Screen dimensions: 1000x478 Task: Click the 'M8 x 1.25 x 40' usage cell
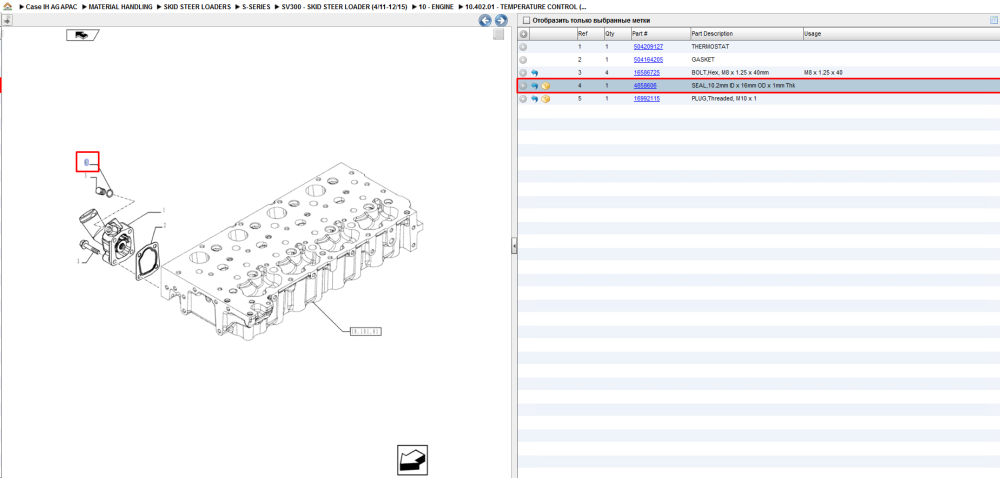823,73
